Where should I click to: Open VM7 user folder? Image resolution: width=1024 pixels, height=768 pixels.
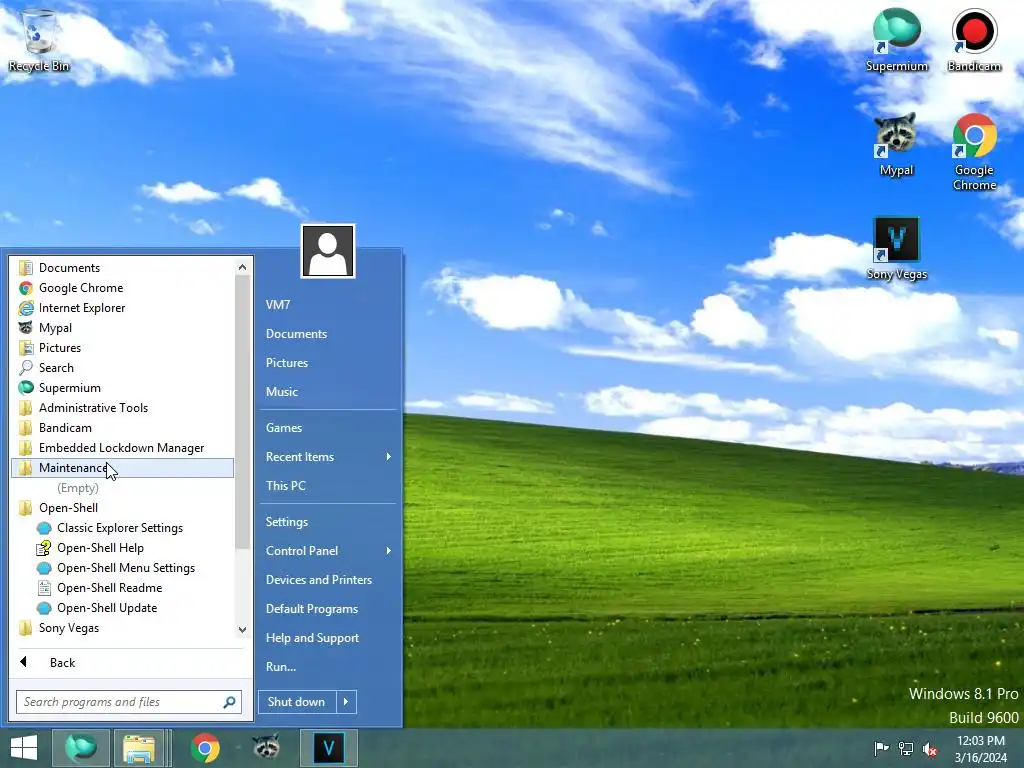tap(328, 304)
